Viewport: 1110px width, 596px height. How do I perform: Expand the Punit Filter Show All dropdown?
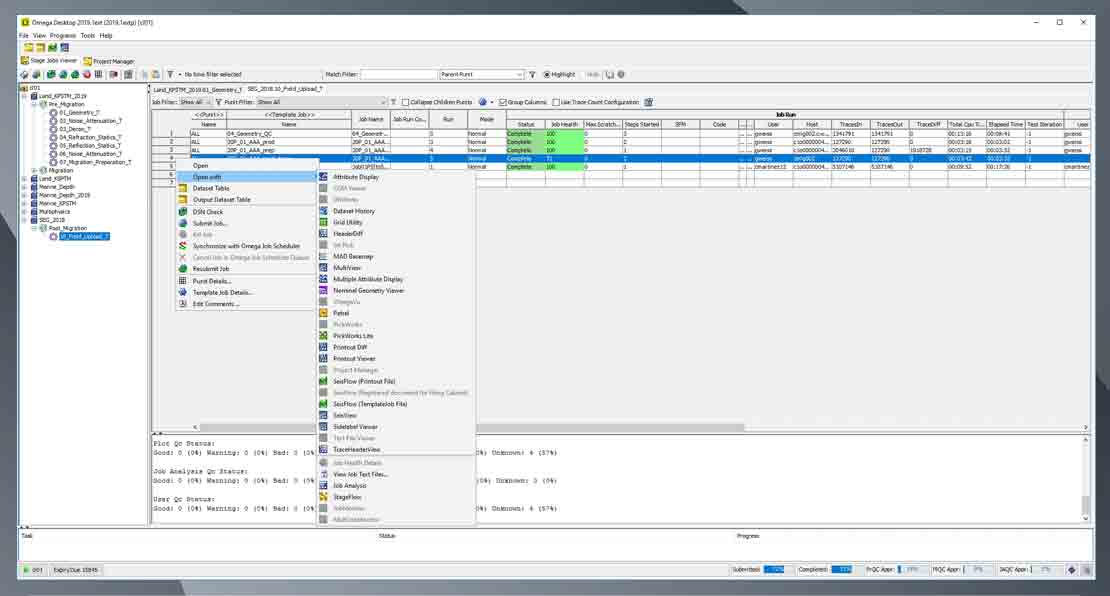click(x=382, y=102)
